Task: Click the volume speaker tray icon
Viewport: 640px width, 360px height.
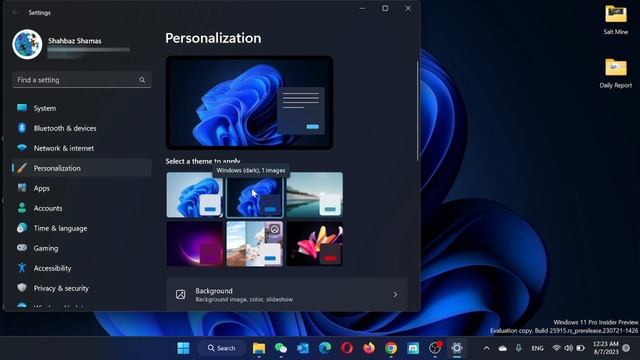Action: (x=568, y=348)
